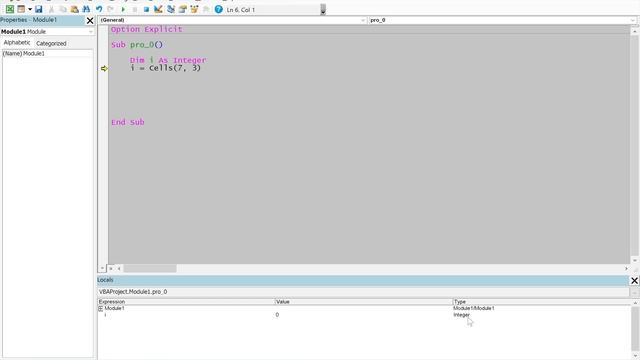Click the Insert UserForm icon

[21, 9]
